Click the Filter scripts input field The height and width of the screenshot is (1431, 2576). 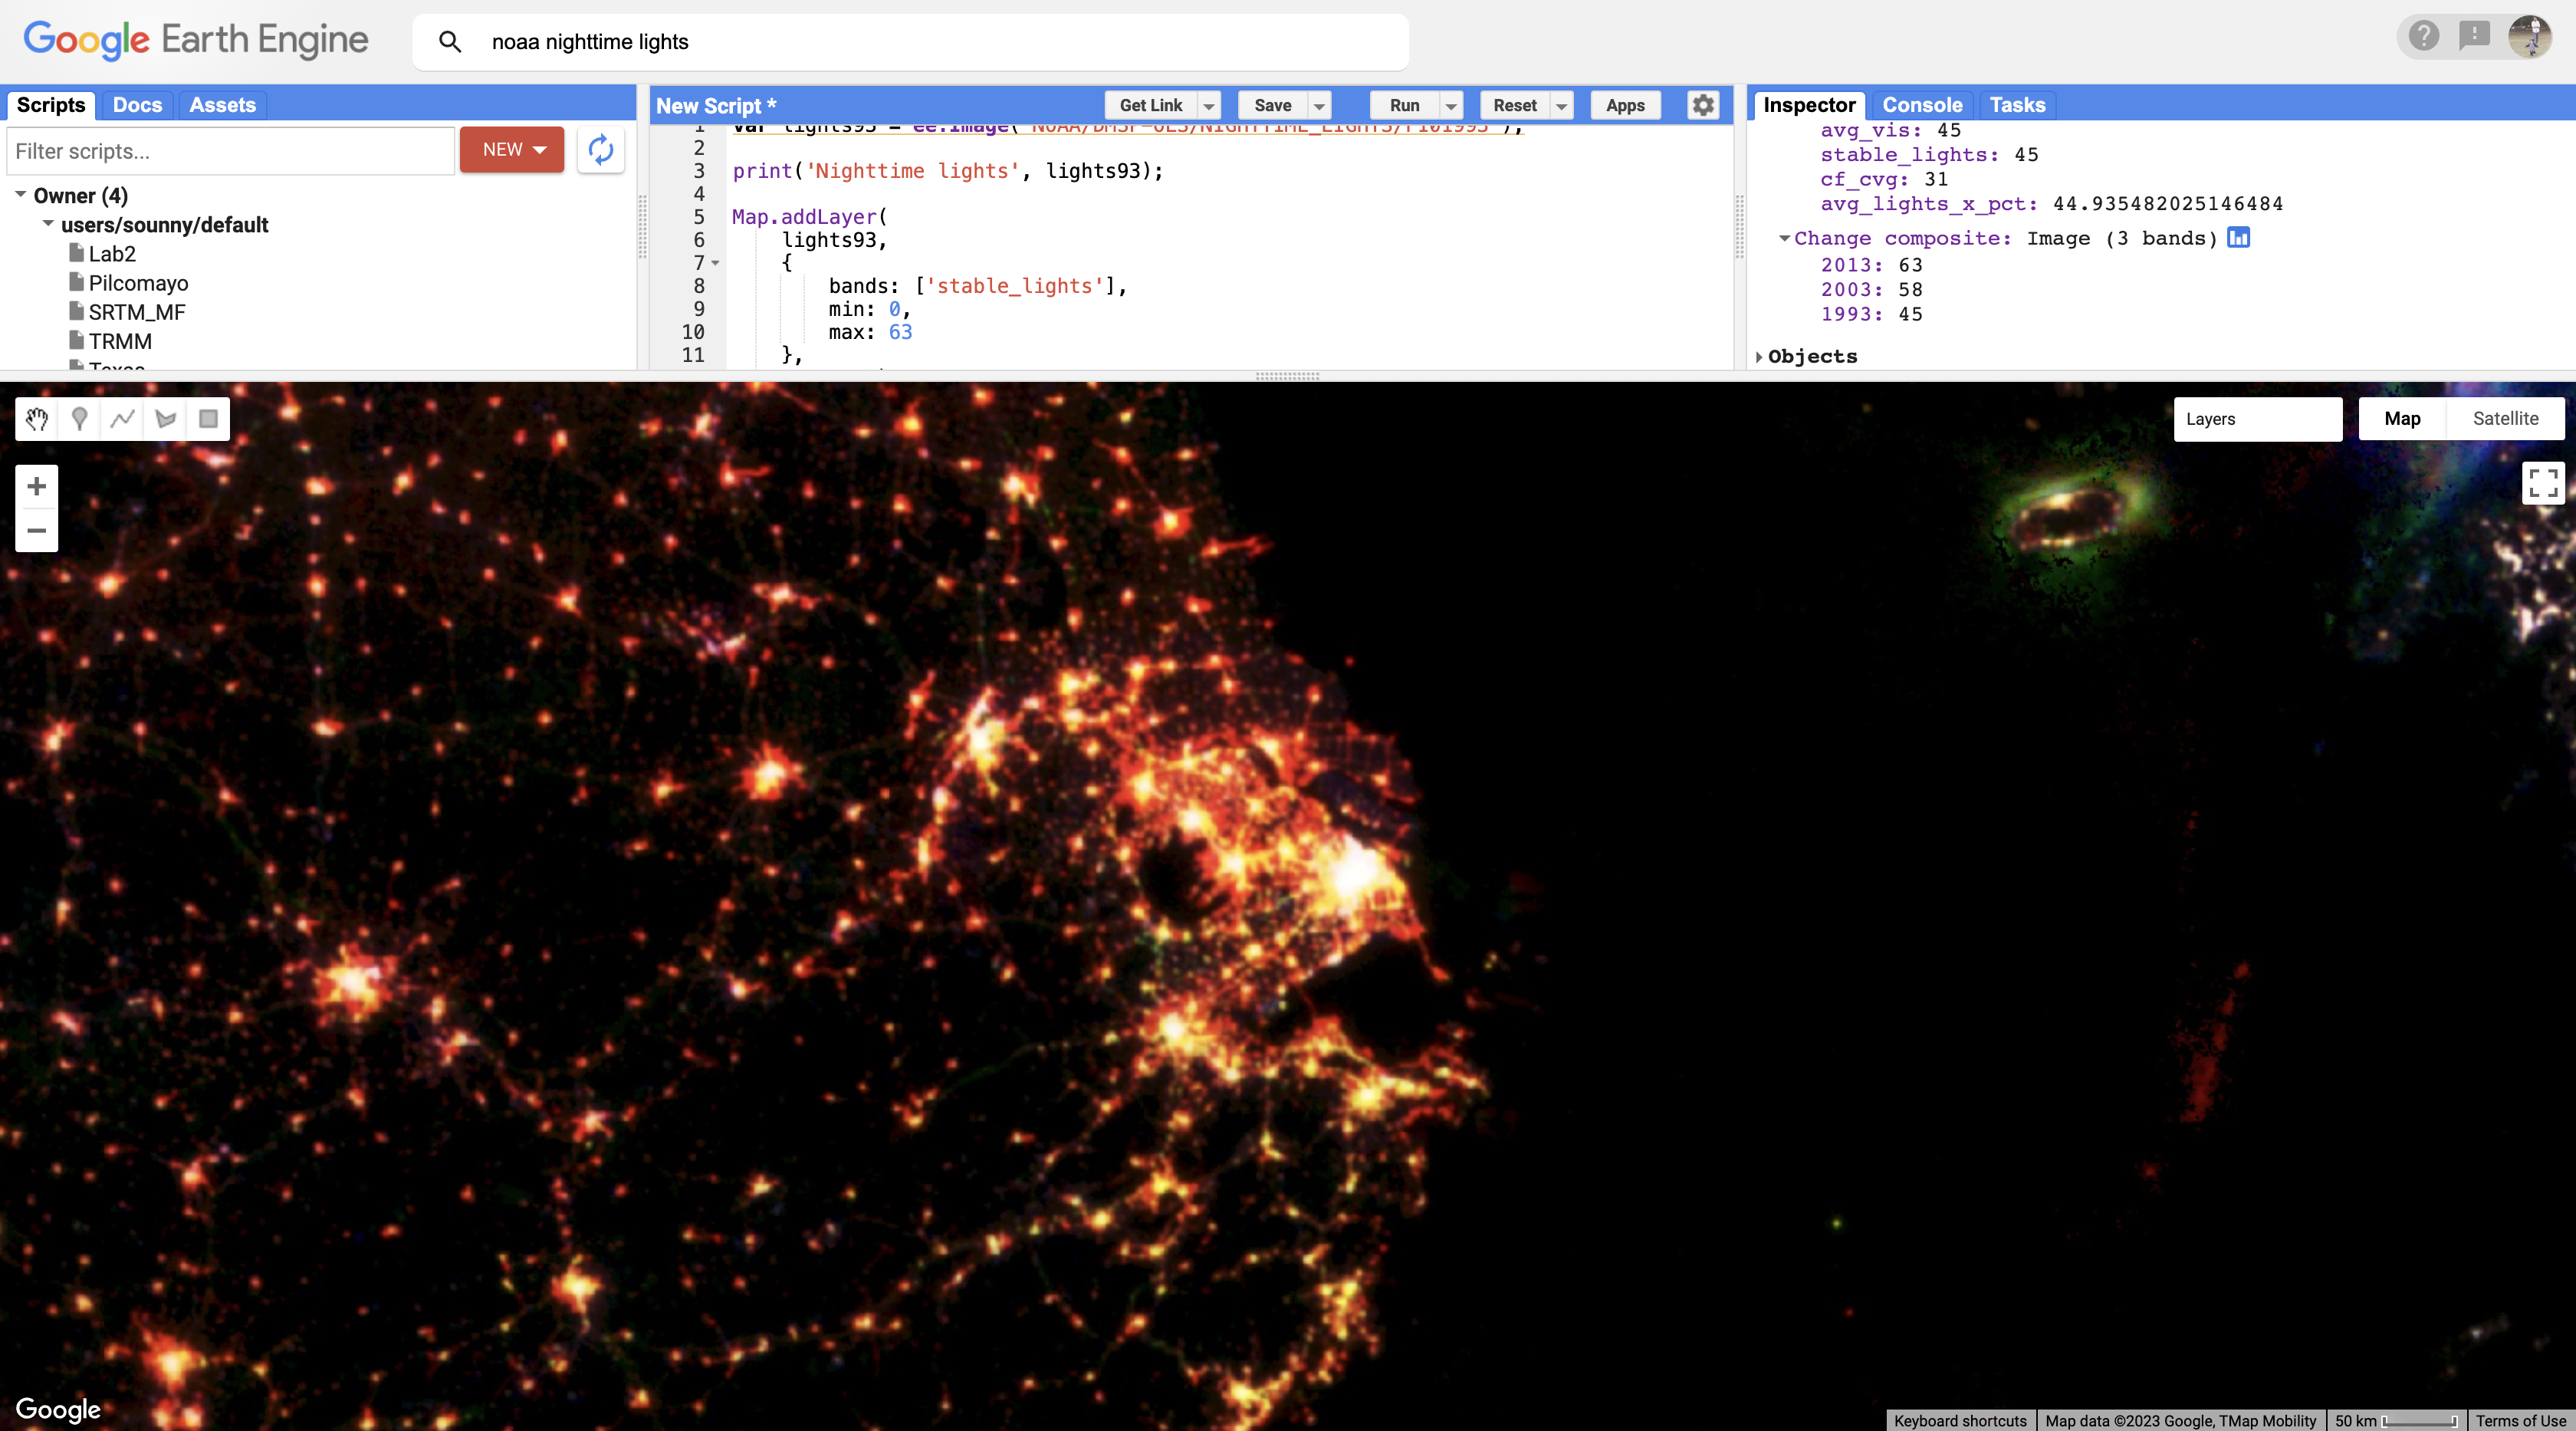230,151
